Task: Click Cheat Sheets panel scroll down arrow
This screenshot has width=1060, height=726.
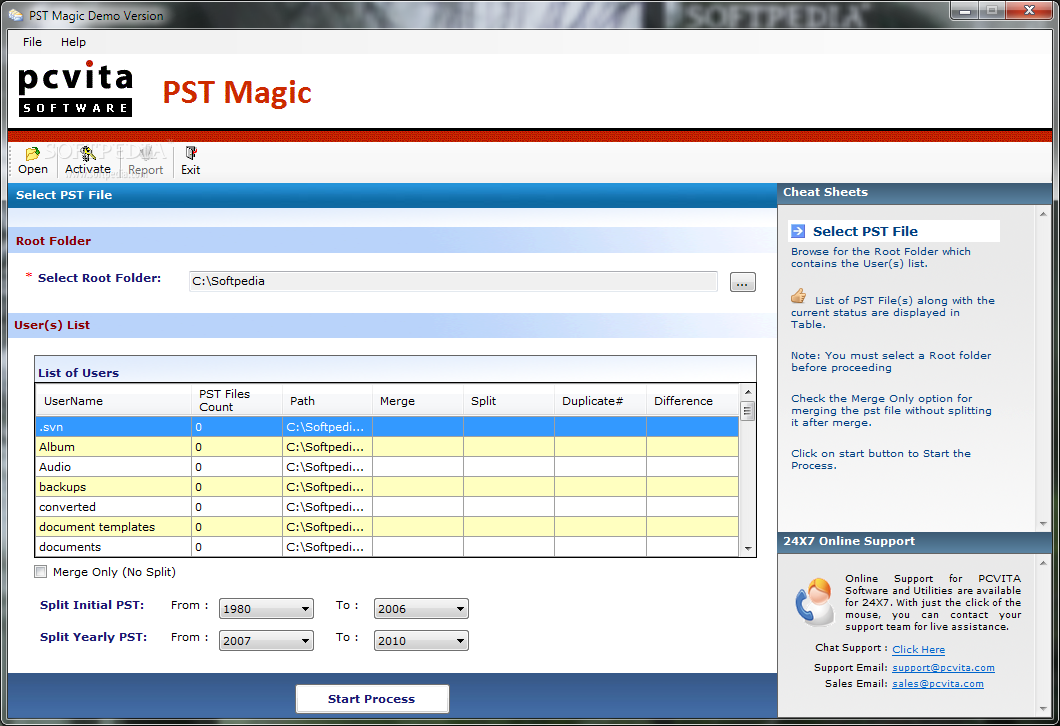Action: pyautogui.click(x=1042, y=524)
